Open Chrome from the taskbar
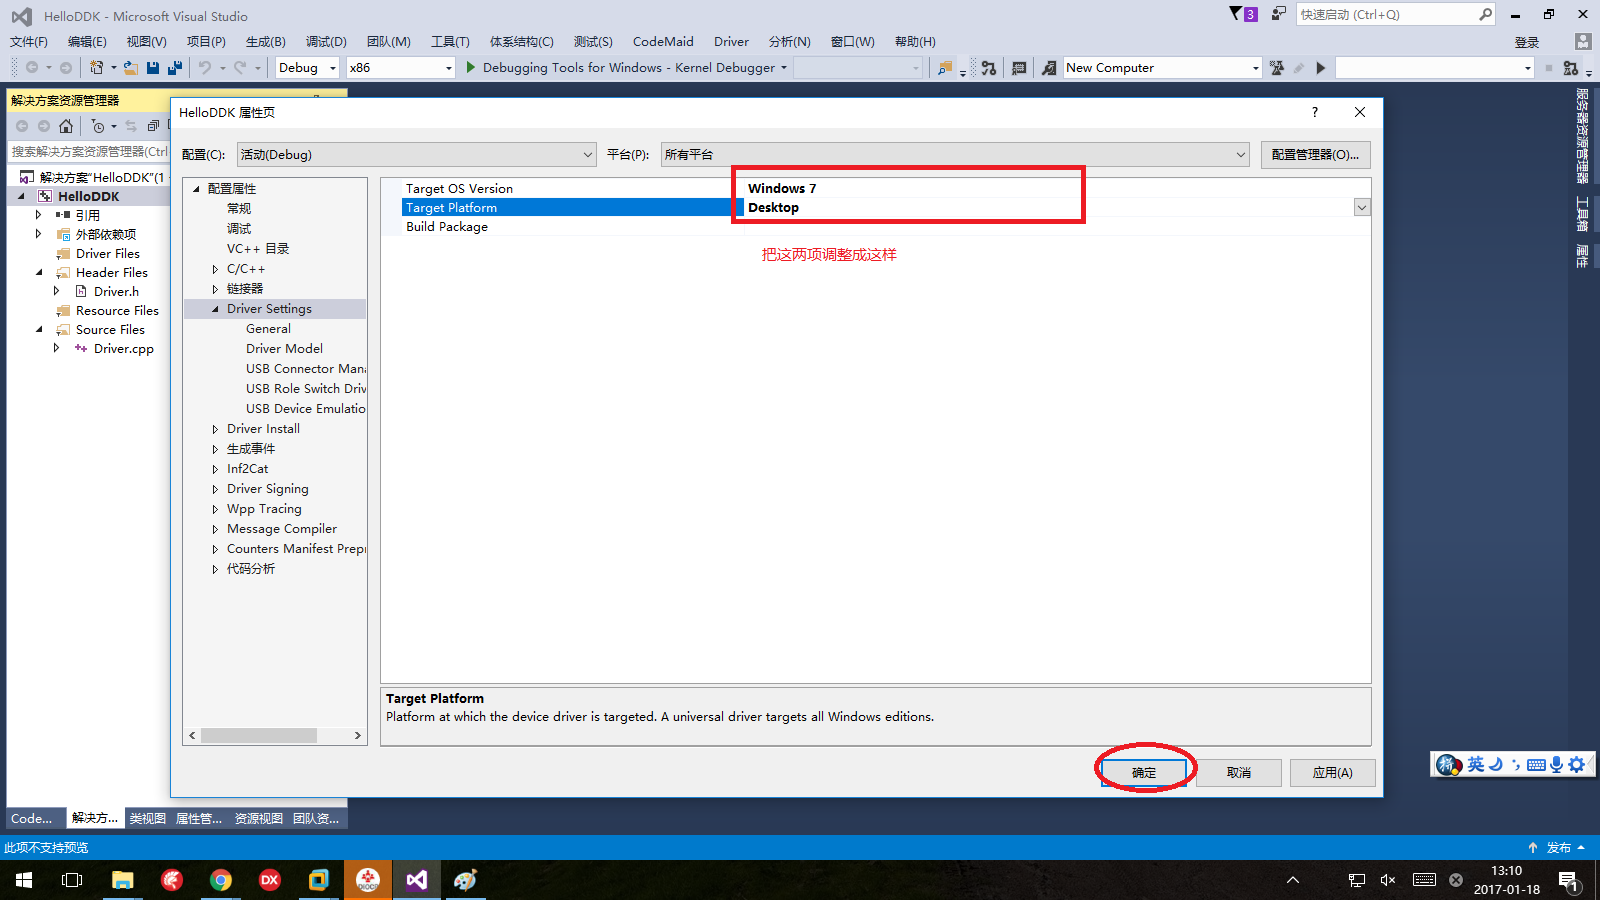1600x900 pixels. 221,880
